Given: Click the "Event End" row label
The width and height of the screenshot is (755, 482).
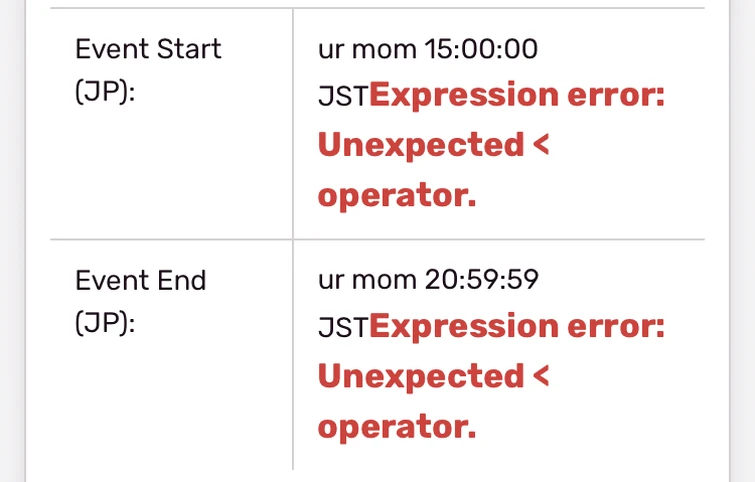Looking at the screenshot, I should (140, 280).
